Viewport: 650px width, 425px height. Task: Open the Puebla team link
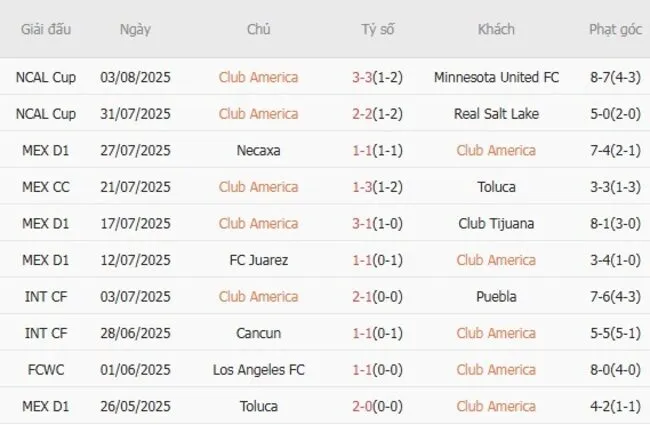coord(496,297)
